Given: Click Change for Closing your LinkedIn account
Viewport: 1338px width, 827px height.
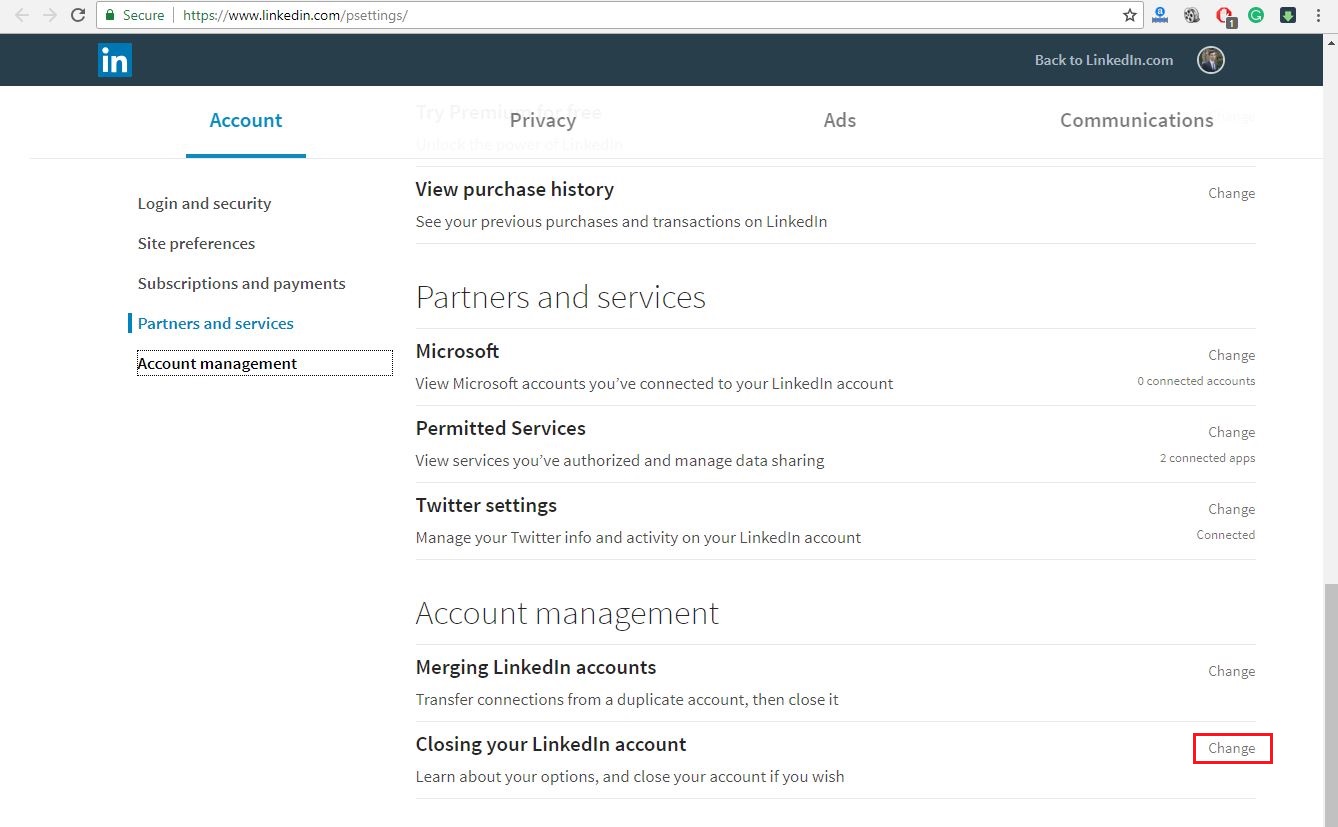Looking at the screenshot, I should pos(1231,749).
